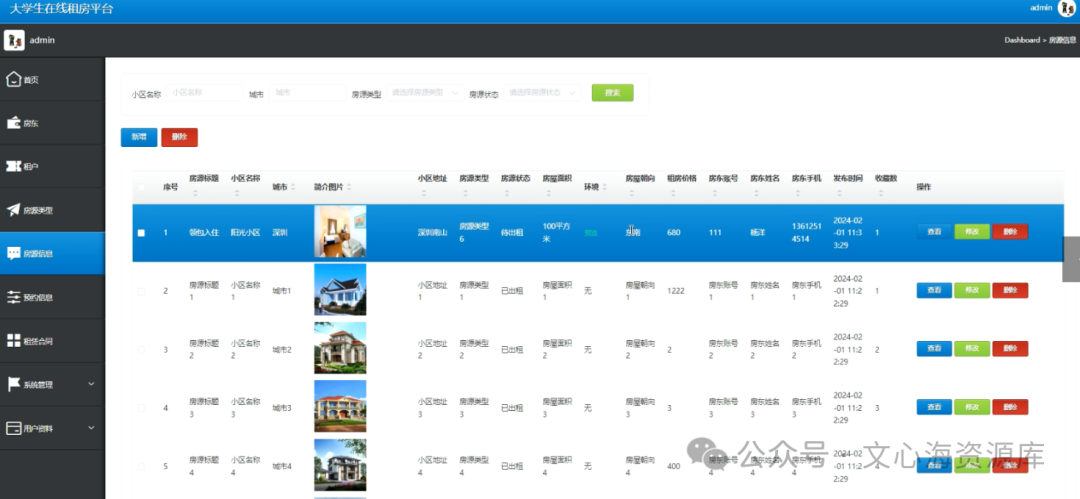This screenshot has height=499, width=1080.
Task: Sort by the 房屋面积 column
Action: [548, 194]
